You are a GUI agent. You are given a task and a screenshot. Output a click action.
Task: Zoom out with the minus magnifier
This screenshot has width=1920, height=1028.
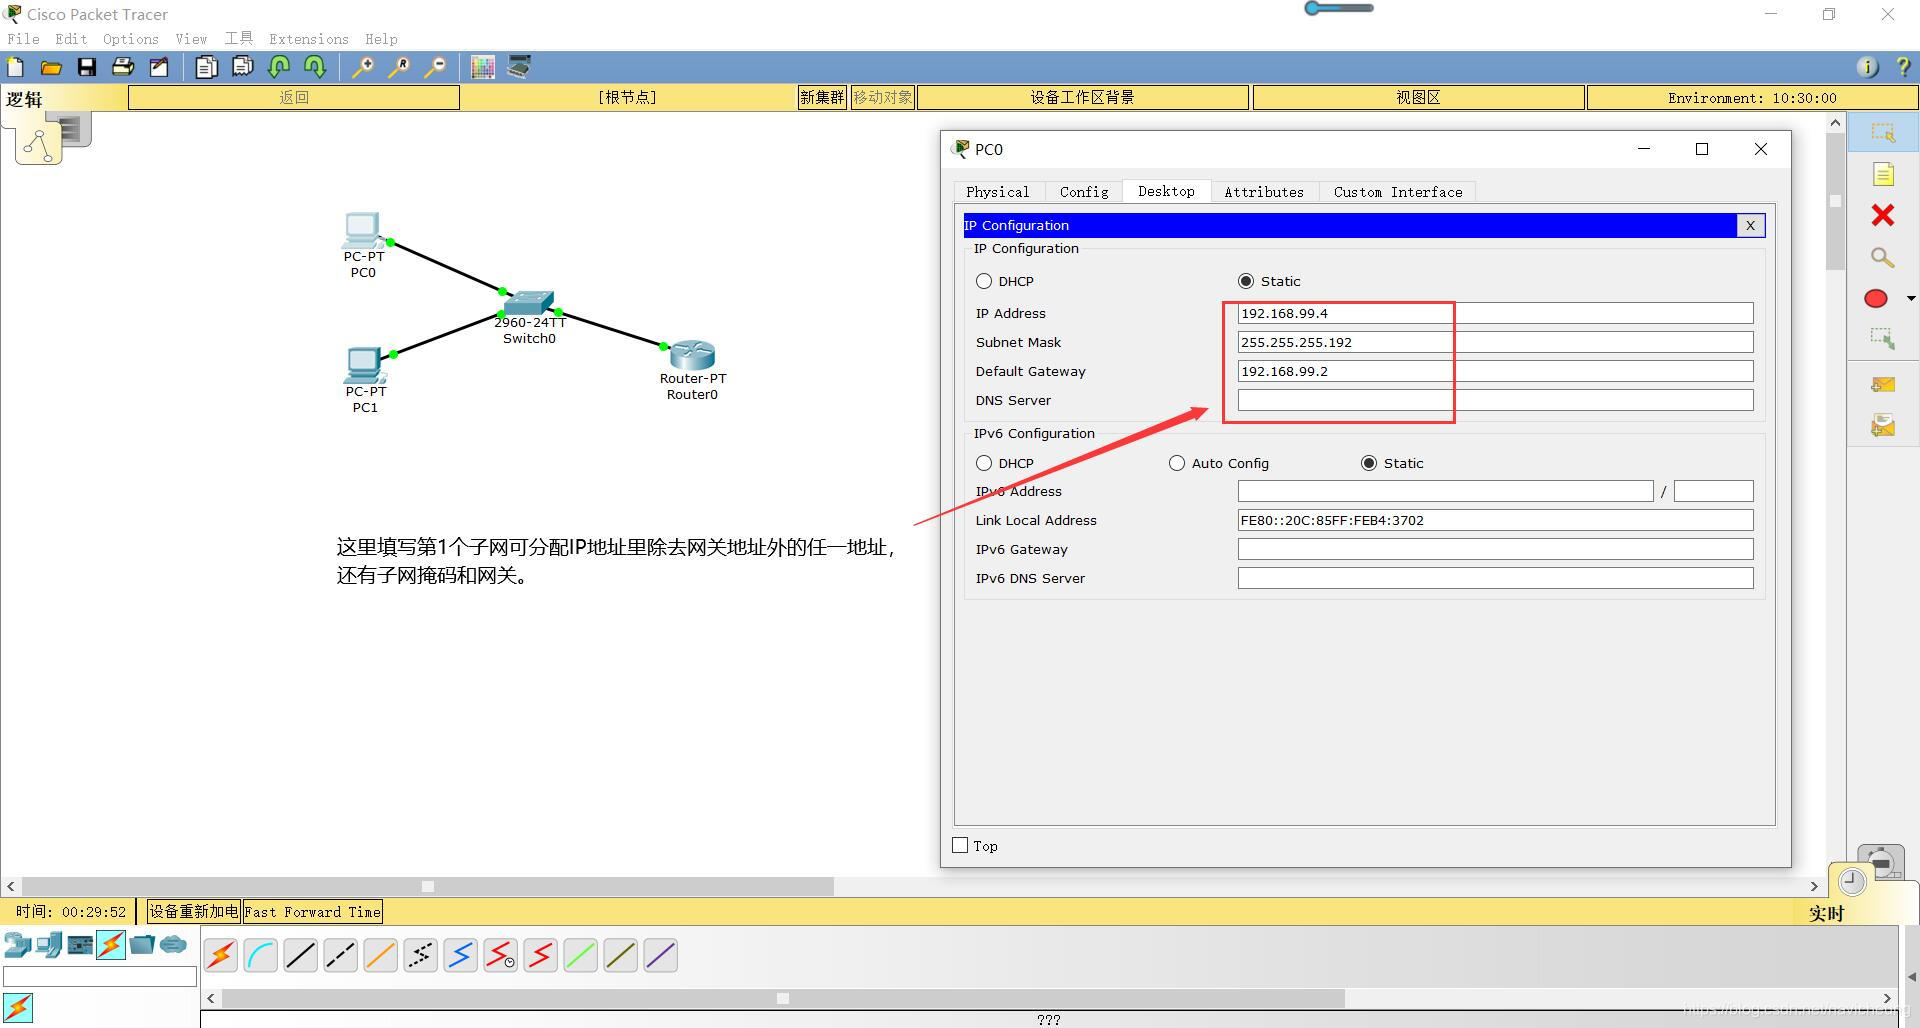435,67
